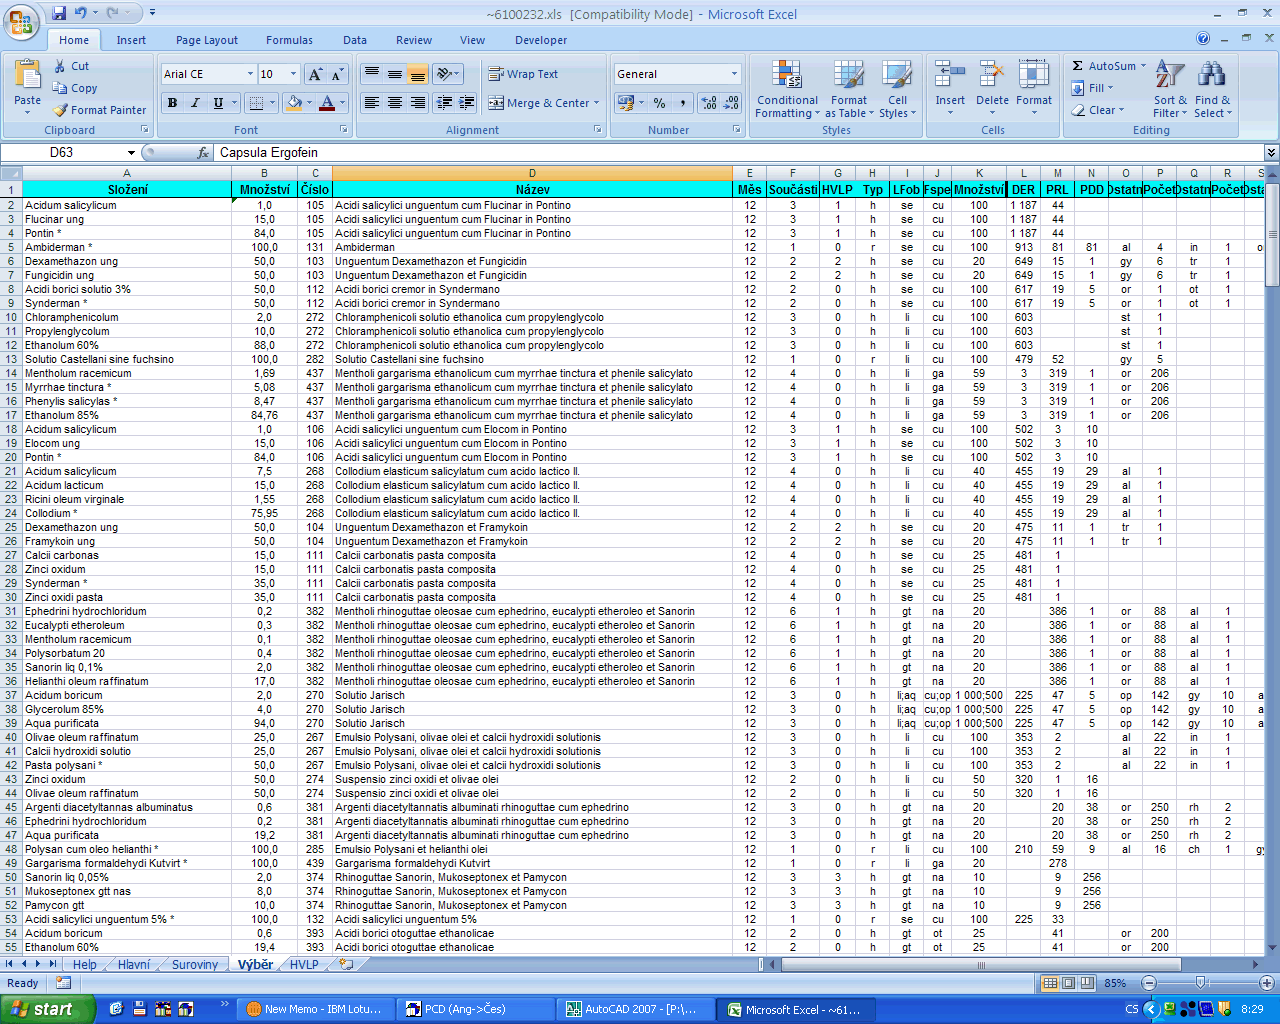Screen dimensions: 1280x1024
Task: Toggle Wrap Text
Action: coord(522,74)
